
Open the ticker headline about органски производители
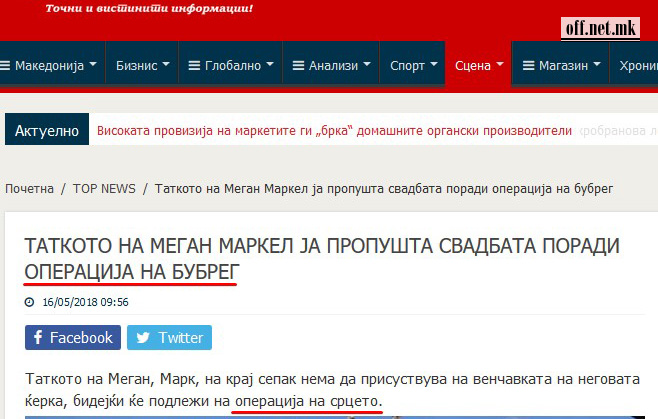click(334, 131)
